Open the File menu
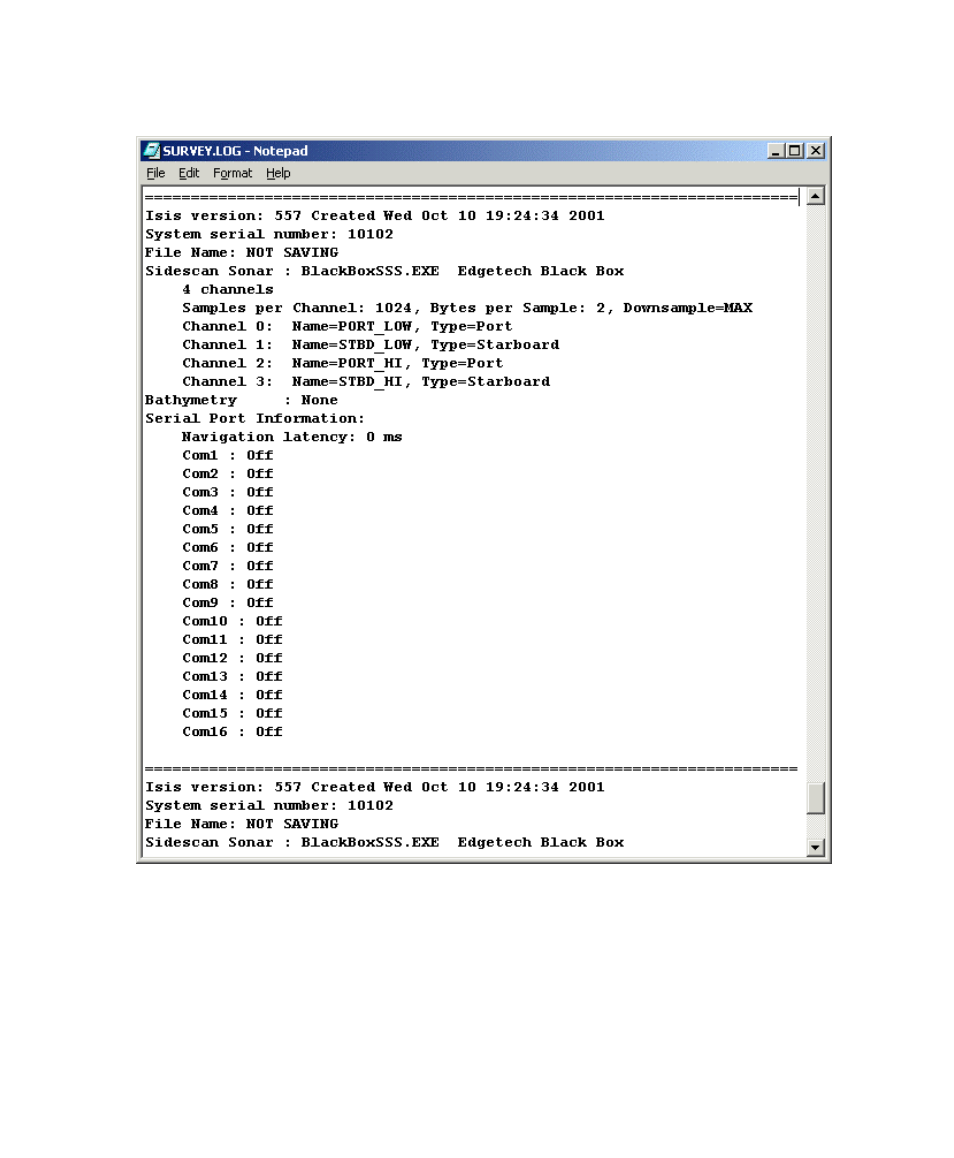This screenshot has width=954, height=1158. [155, 173]
